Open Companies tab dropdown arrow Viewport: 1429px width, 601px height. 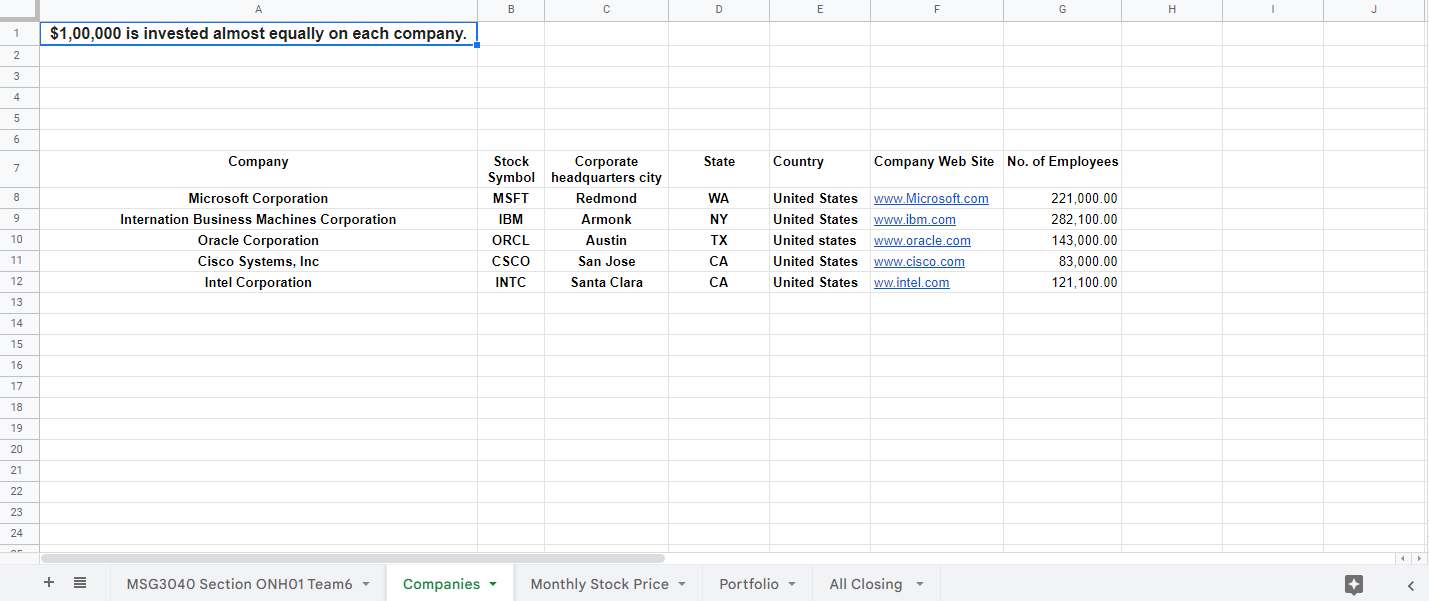pyautogui.click(x=493, y=585)
